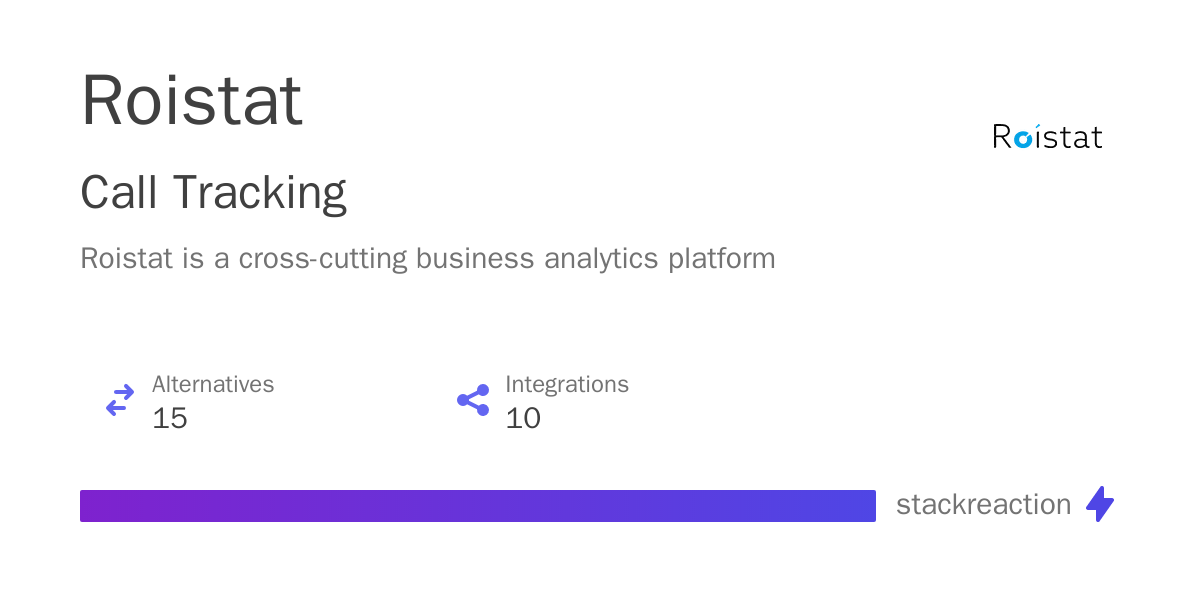Click the stackreaction lightning bolt icon
1200x600 pixels.
pos(1100,504)
